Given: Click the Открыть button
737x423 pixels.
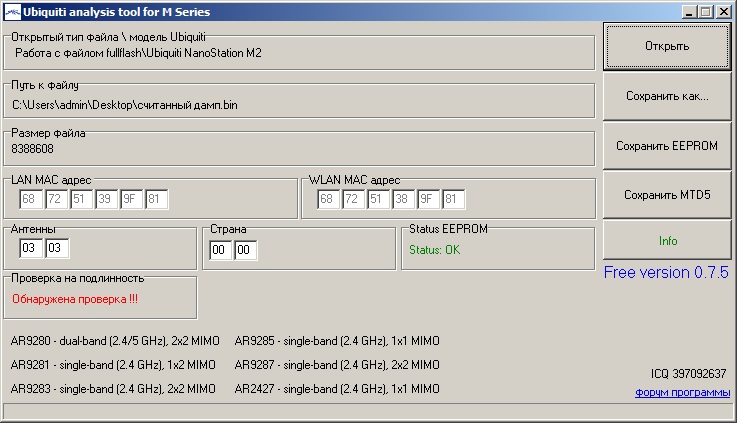Looking at the screenshot, I should click(x=667, y=46).
